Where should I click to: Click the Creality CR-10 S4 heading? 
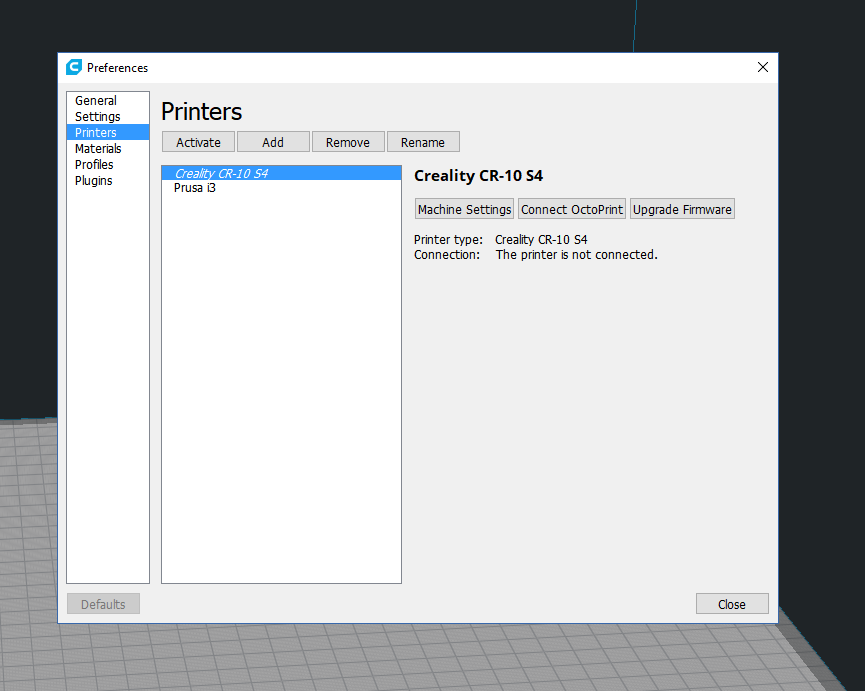coord(478,175)
